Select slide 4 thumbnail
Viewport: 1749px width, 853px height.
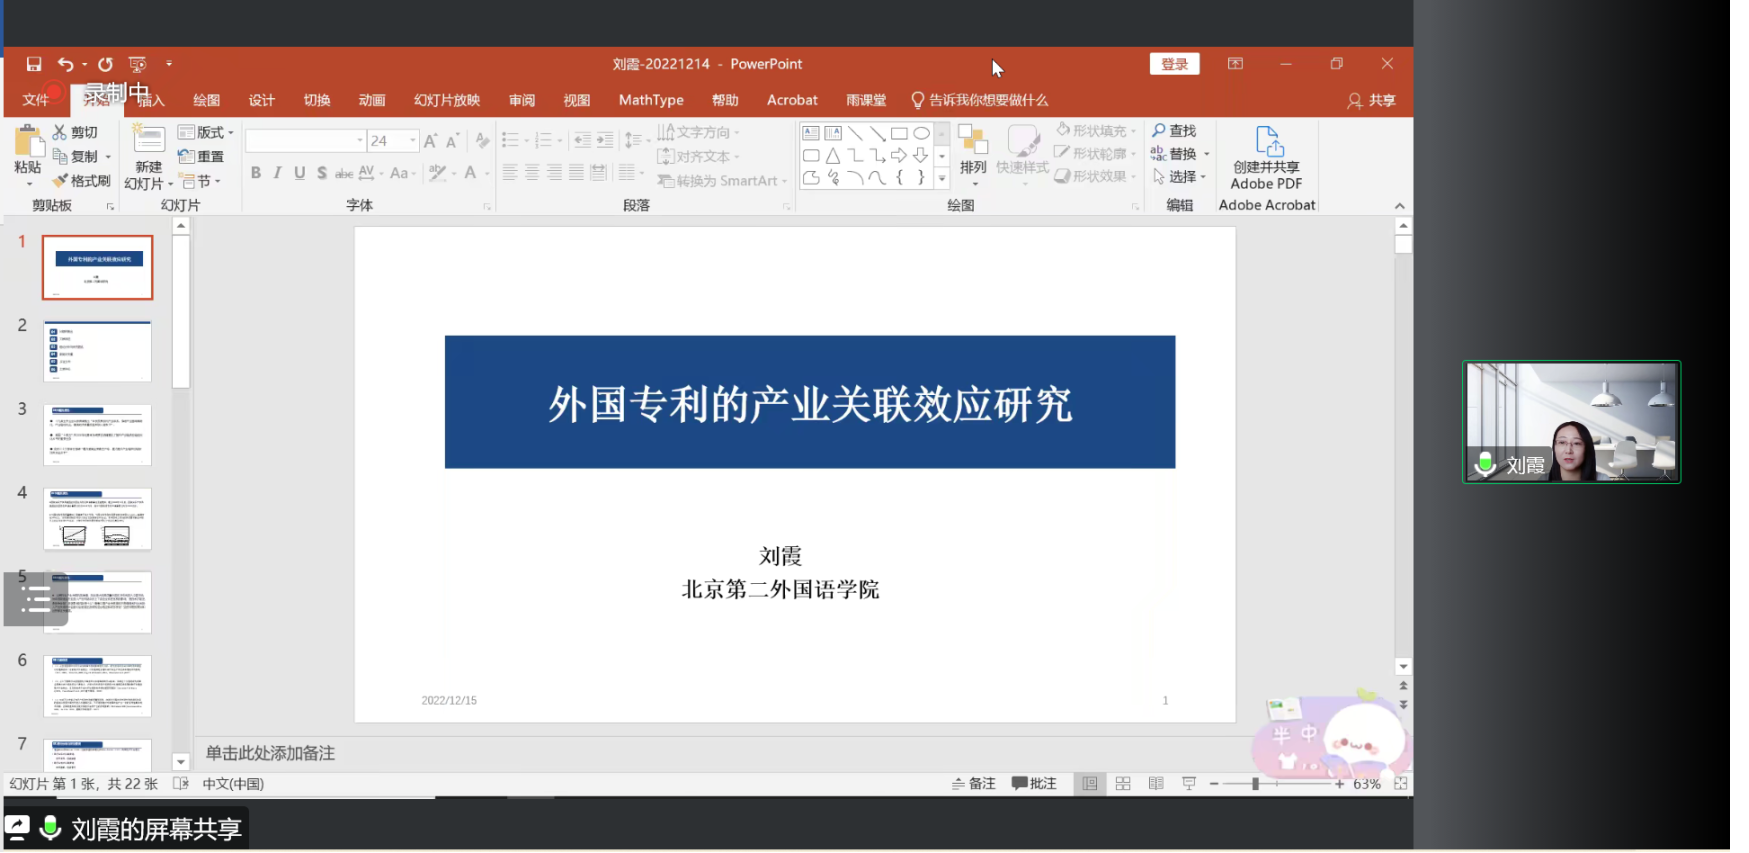pyautogui.click(x=97, y=519)
